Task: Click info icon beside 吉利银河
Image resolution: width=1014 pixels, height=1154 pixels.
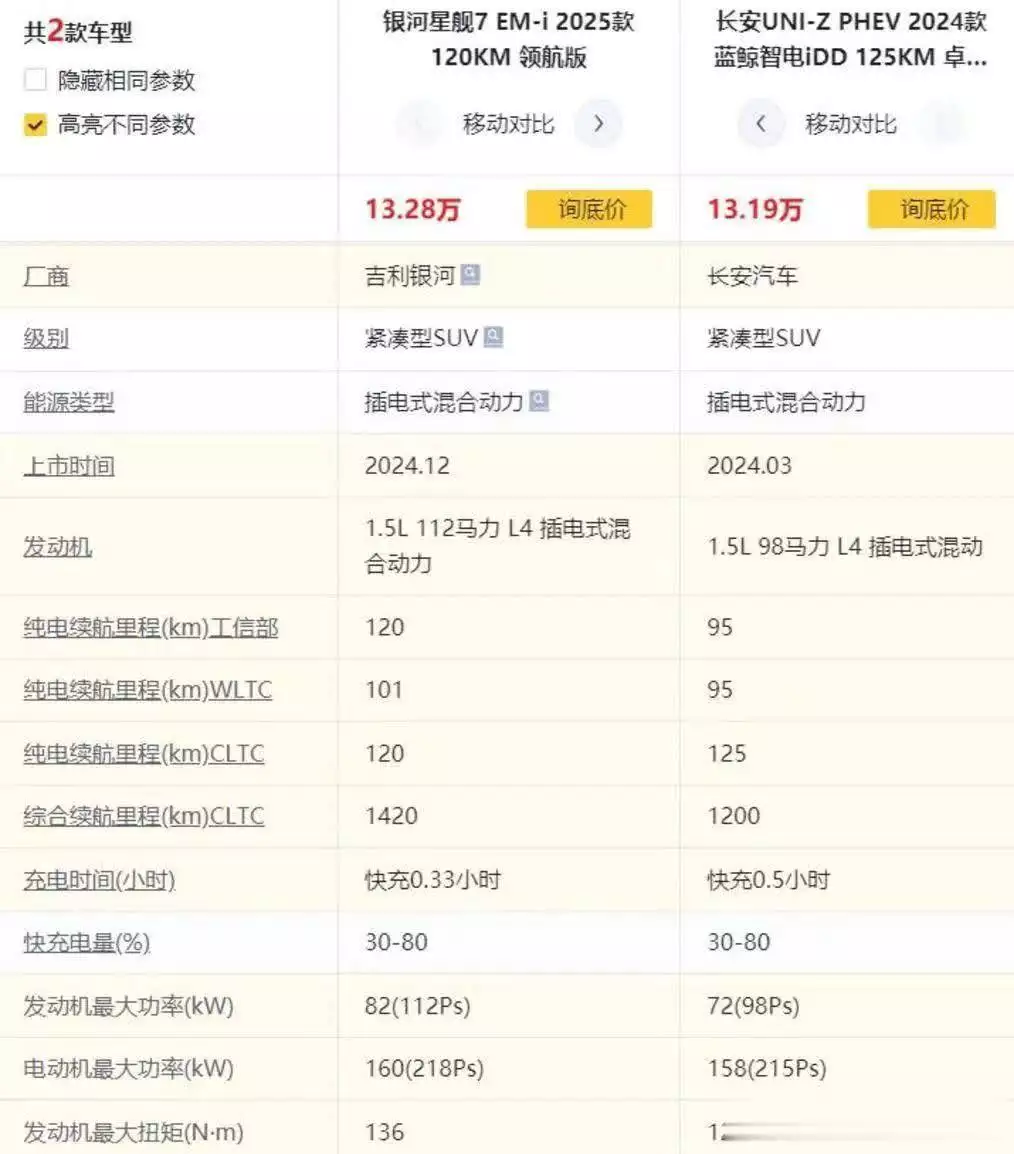Action: [x=470, y=275]
